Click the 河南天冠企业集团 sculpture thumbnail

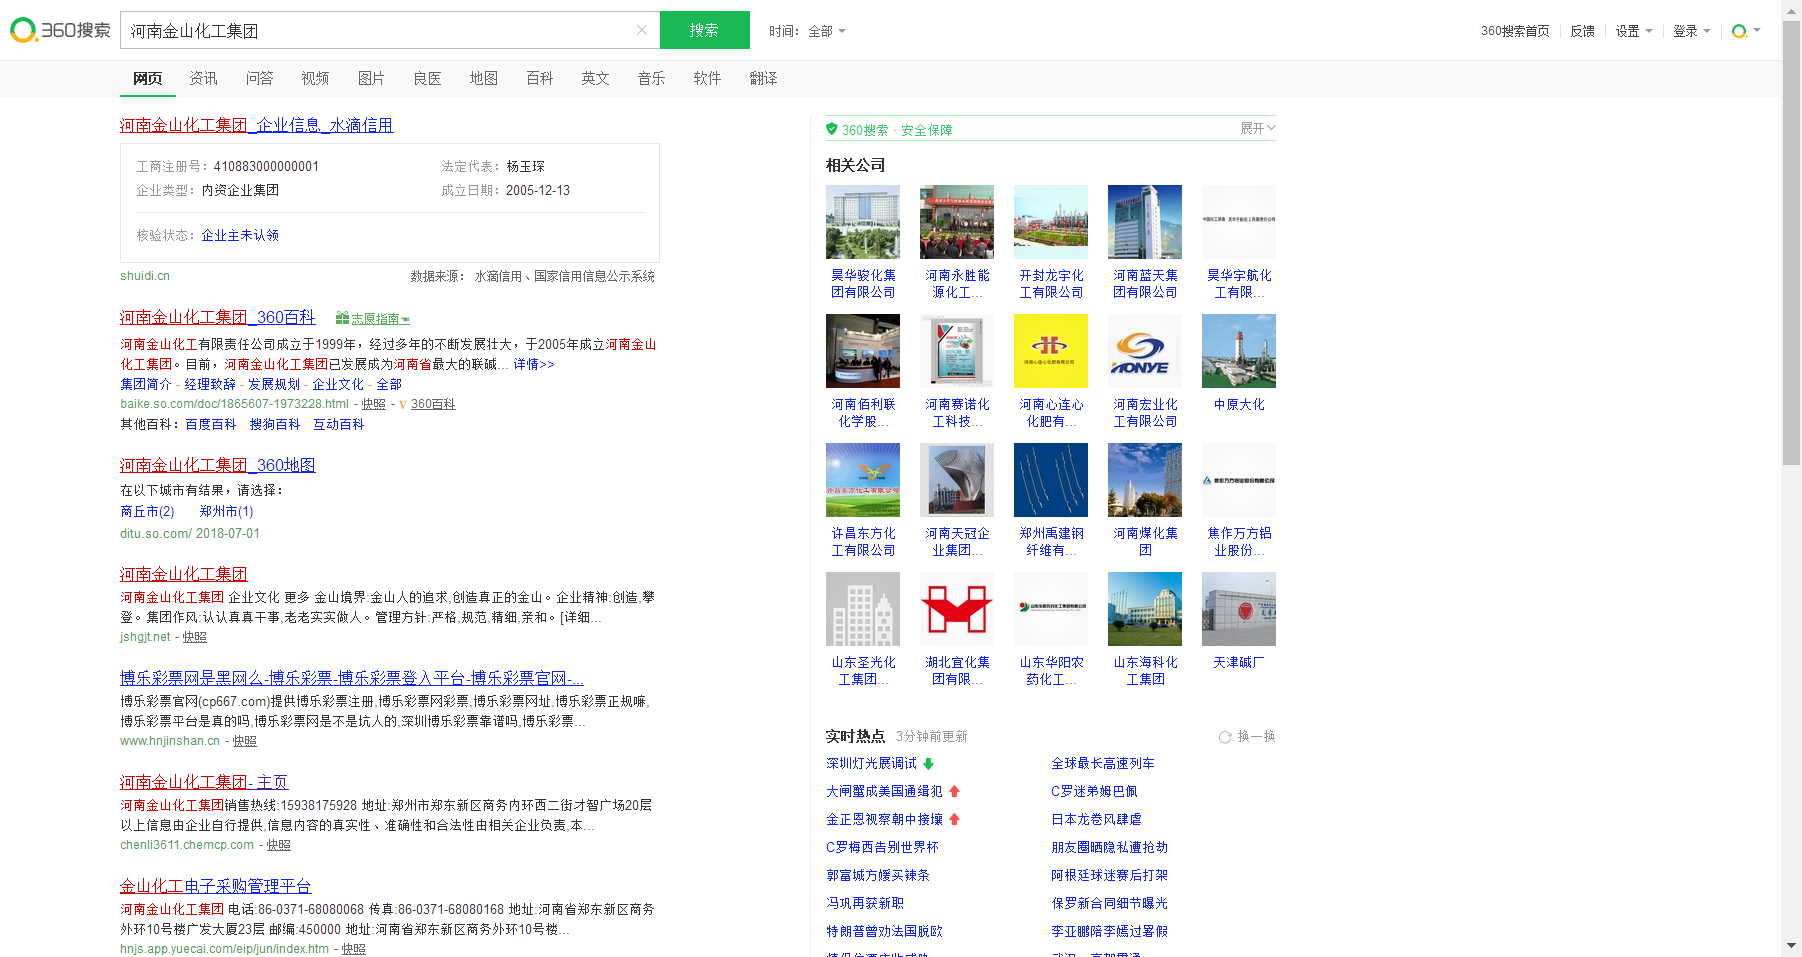point(957,480)
